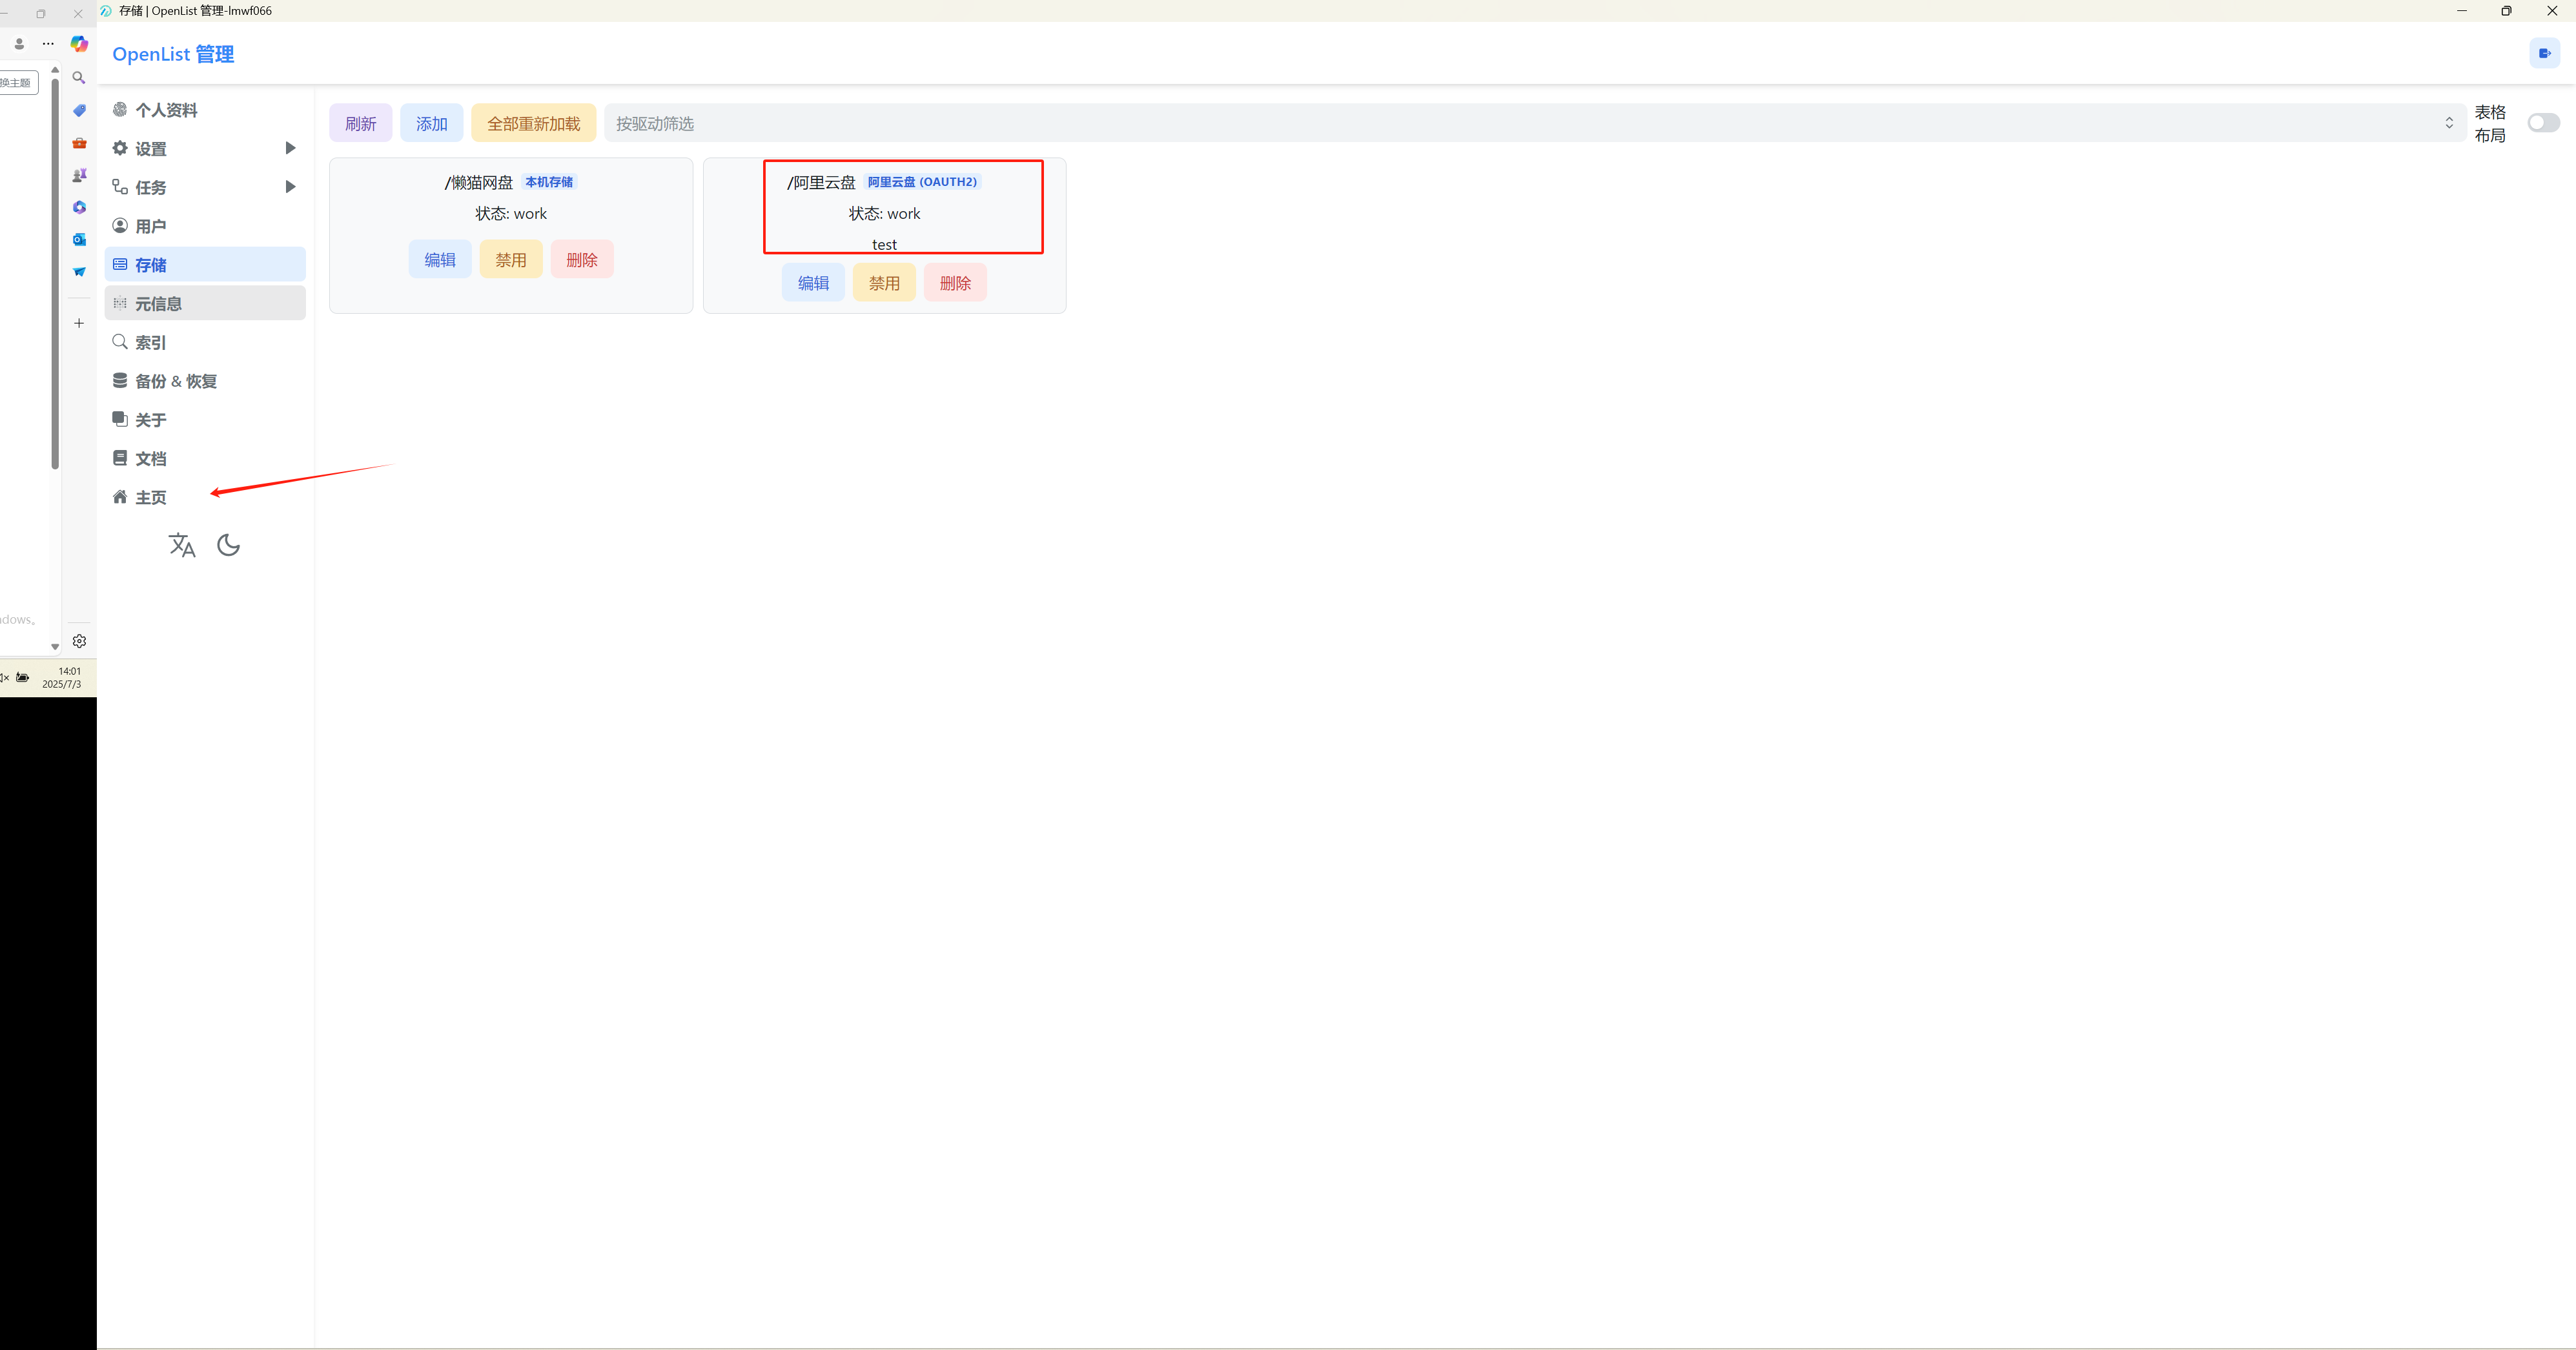Click the /阿里云盘 mount path text

[821, 182]
